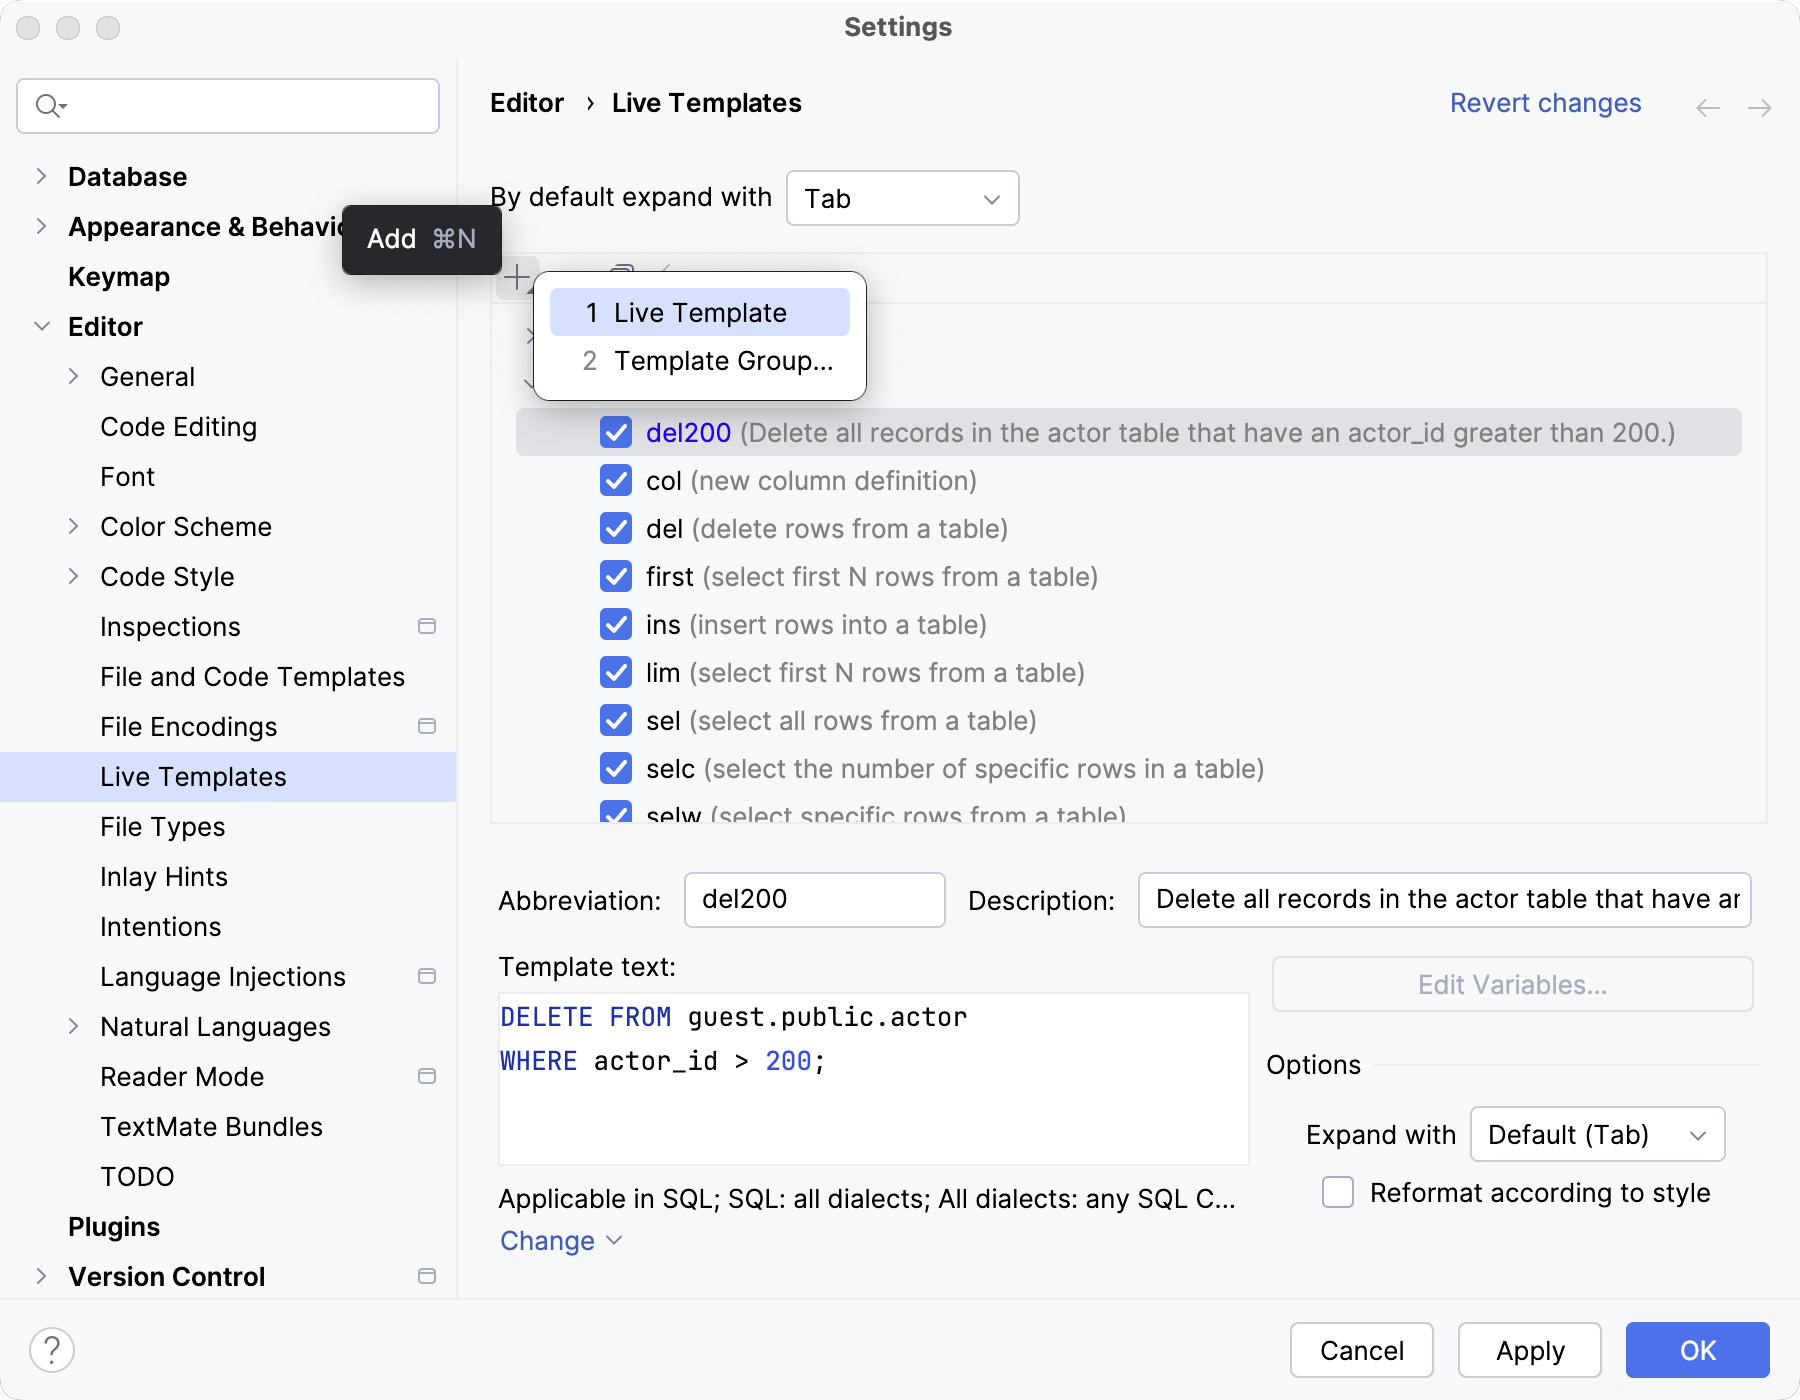1800x1400 pixels.
Task: Click the Revert changes link
Action: [x=1545, y=103]
